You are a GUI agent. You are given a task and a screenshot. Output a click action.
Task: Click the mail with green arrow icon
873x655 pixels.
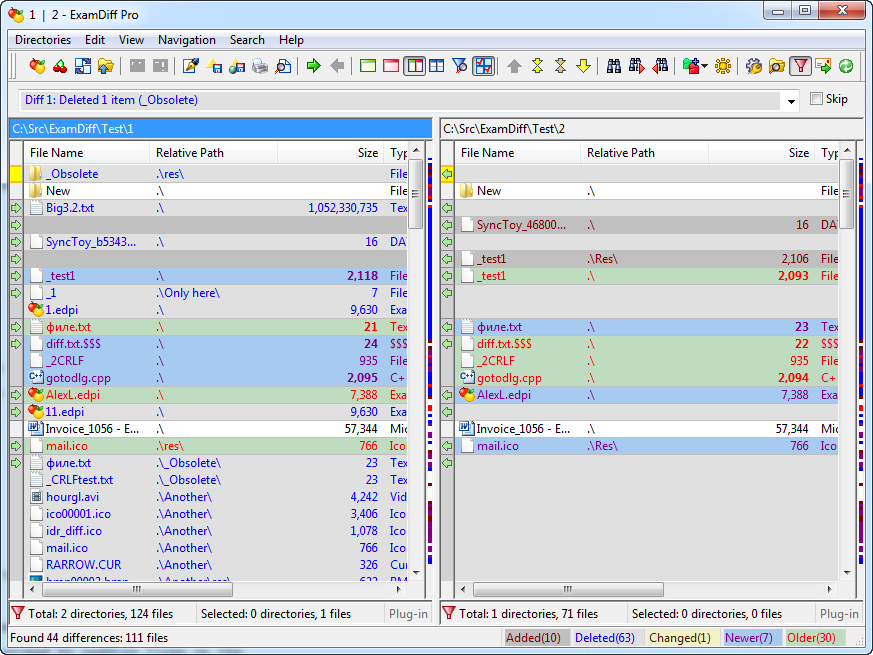pyautogui.click(x=823, y=66)
